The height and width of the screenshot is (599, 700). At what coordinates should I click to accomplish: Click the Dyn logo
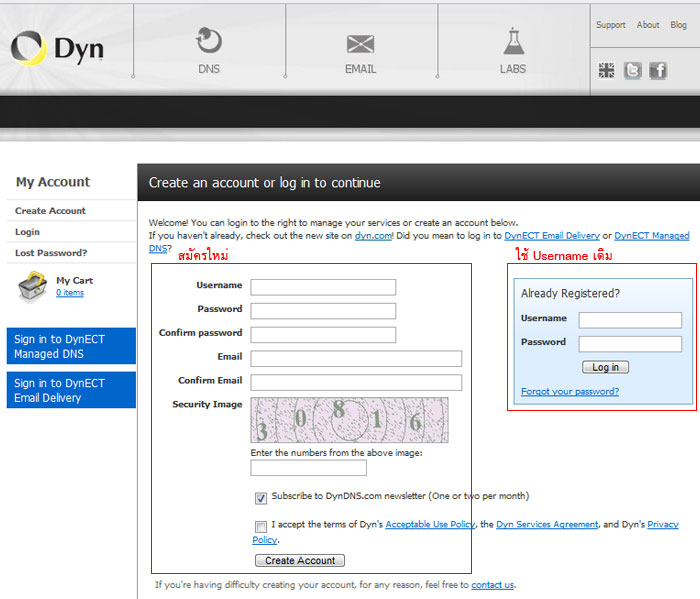(x=57, y=48)
